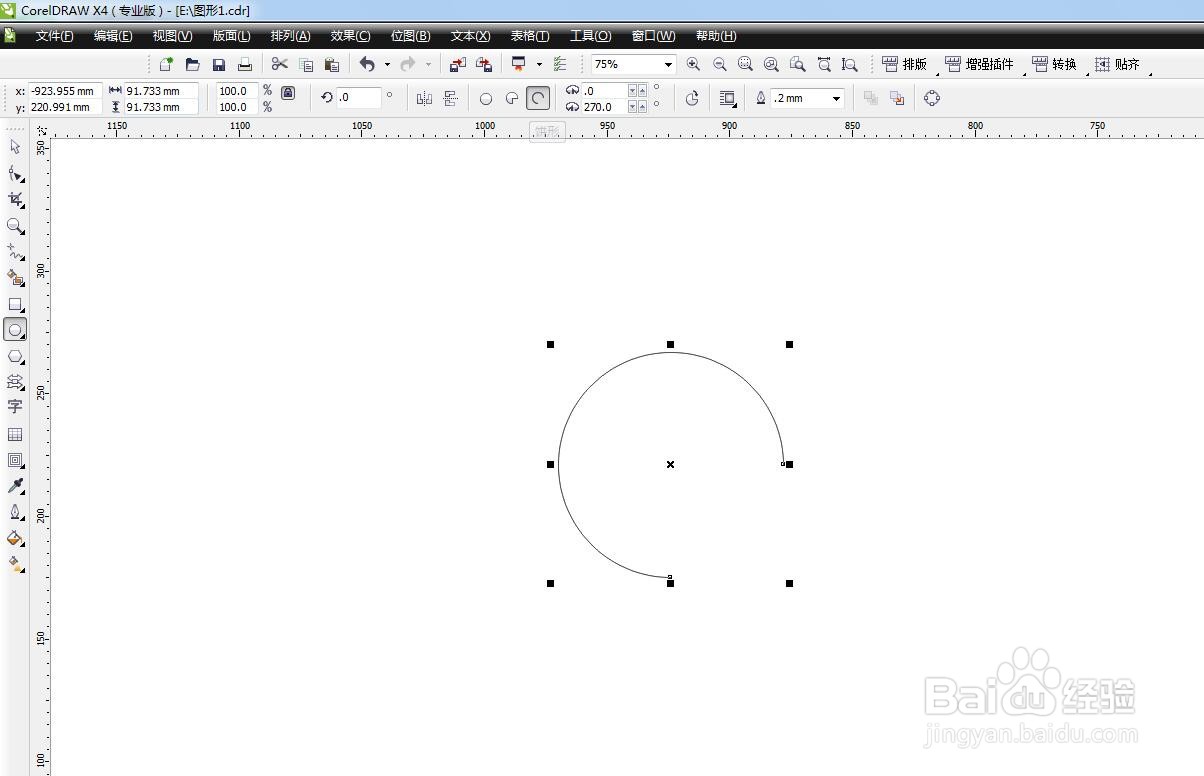
Task: Open a file with folder icon
Action: pyautogui.click(x=192, y=64)
